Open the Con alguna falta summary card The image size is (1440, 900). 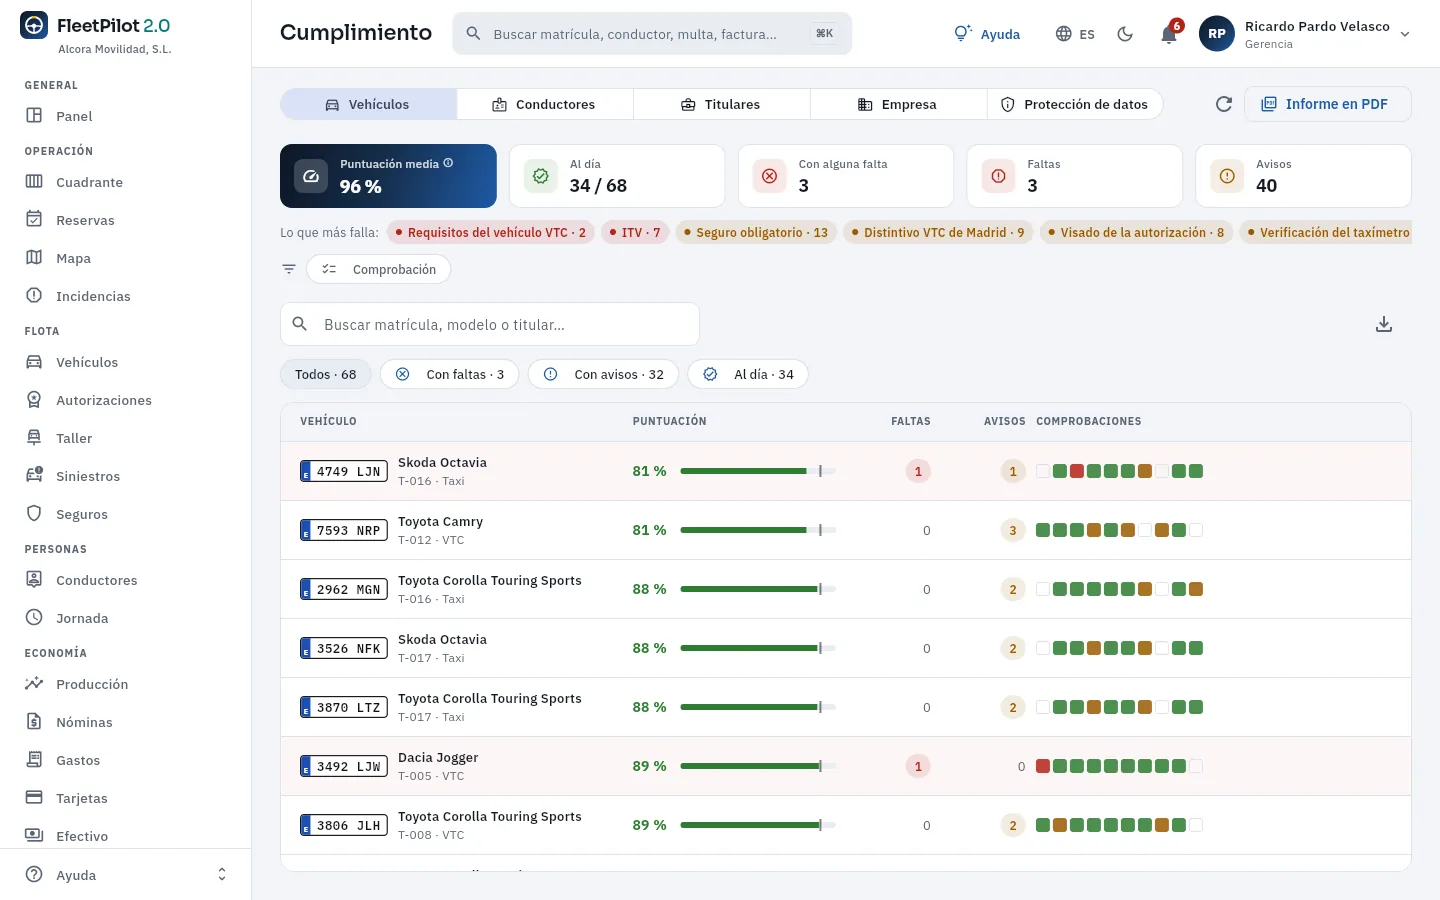tap(846, 176)
